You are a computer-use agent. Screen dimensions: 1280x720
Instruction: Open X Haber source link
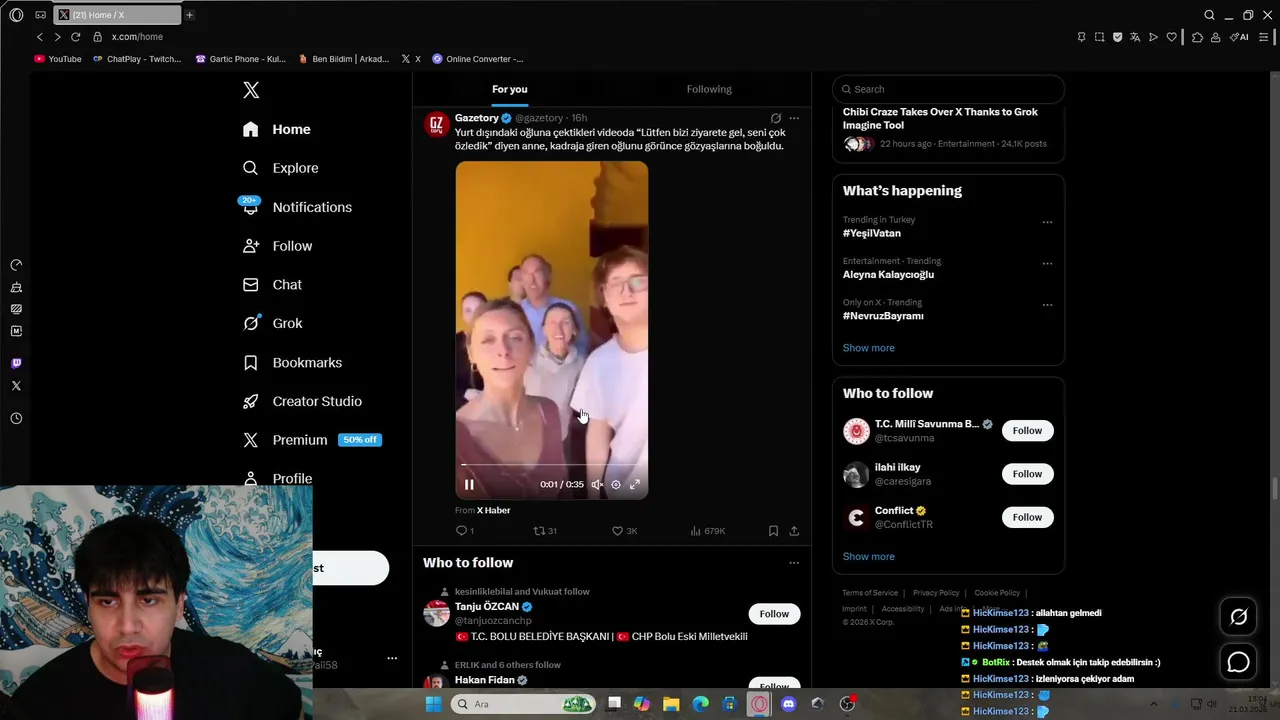click(494, 510)
